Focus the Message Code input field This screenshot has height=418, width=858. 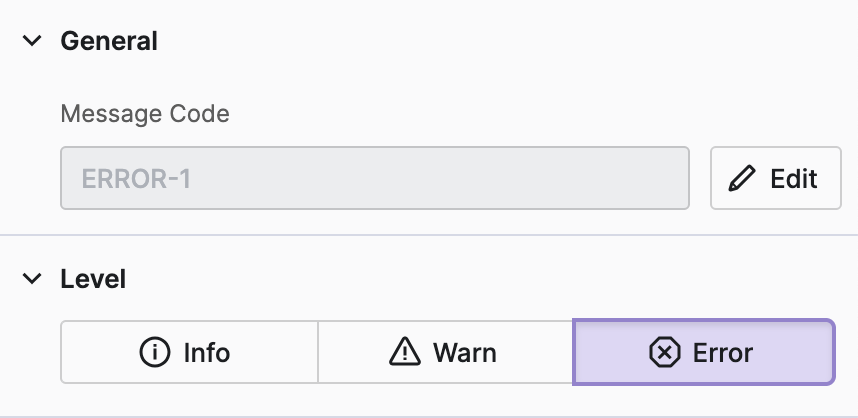pos(375,179)
